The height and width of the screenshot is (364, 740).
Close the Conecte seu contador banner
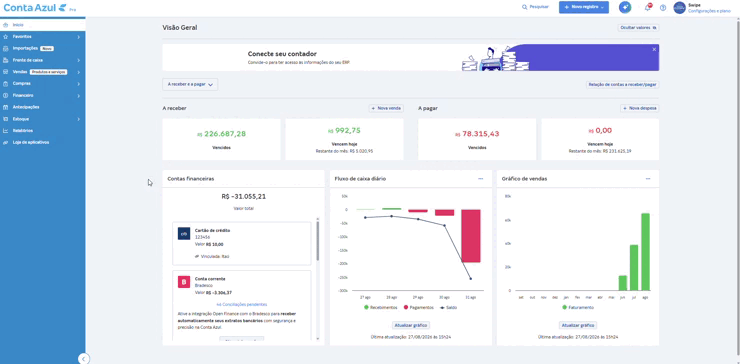coord(654,49)
